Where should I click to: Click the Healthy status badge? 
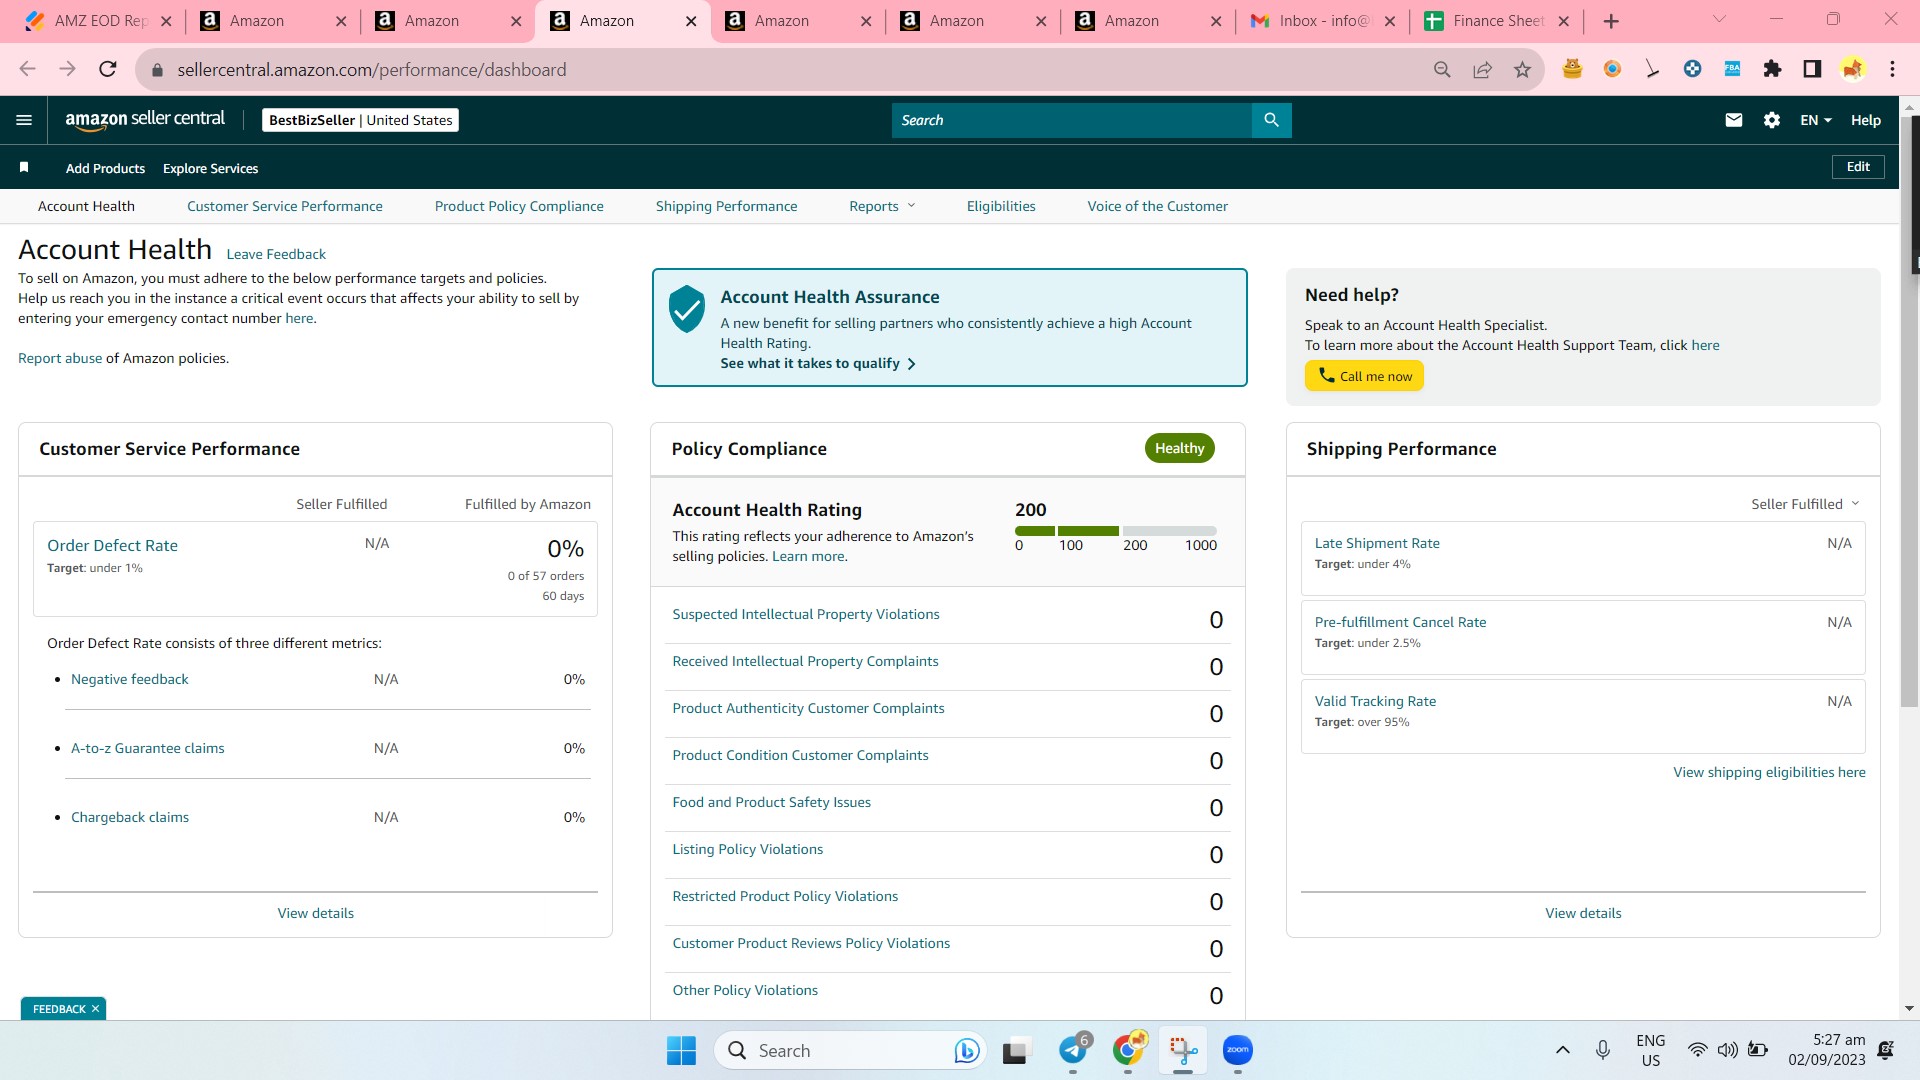[1179, 448]
